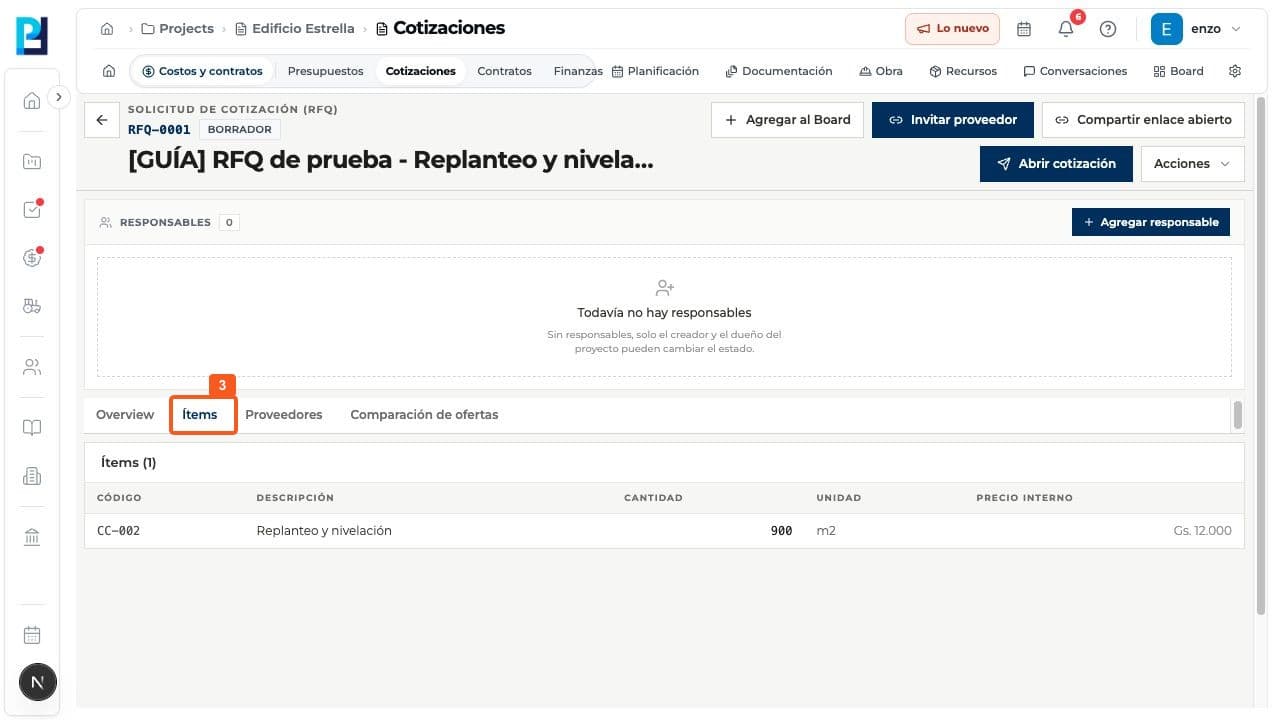Open the enzo user account dropdown
Image resolution: width=1280 pixels, height=720 pixels.
click(1196, 29)
